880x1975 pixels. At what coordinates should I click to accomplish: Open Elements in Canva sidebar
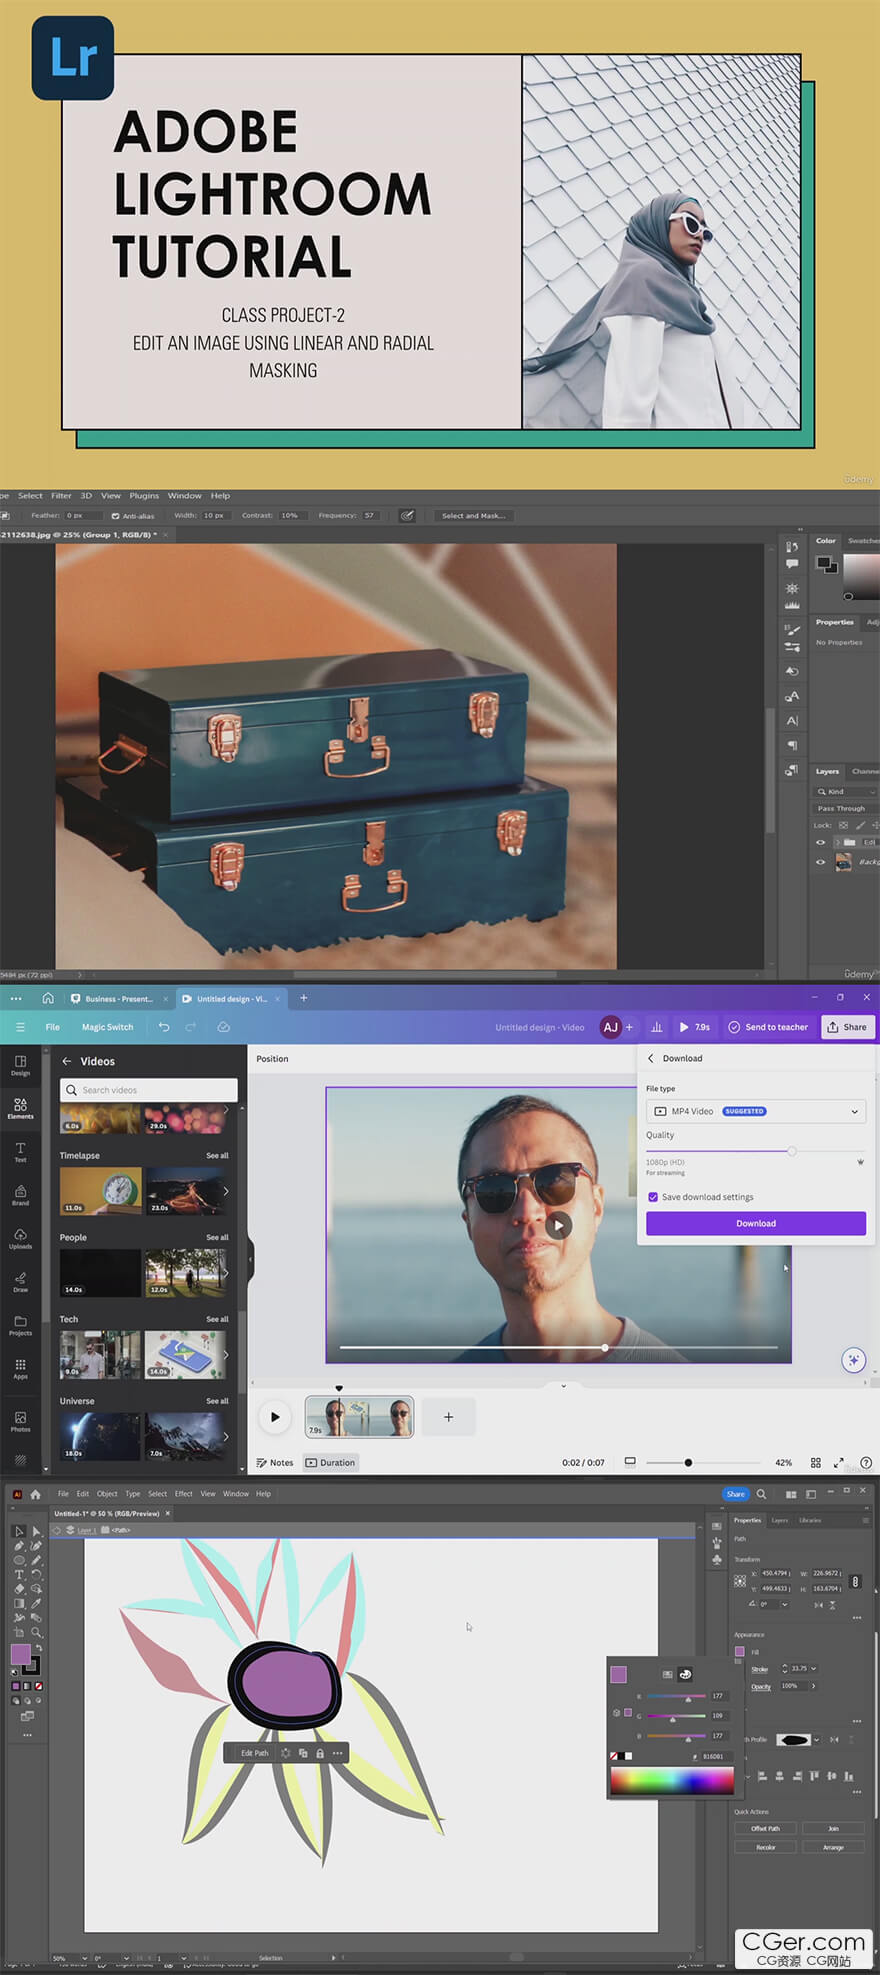pos(20,1108)
